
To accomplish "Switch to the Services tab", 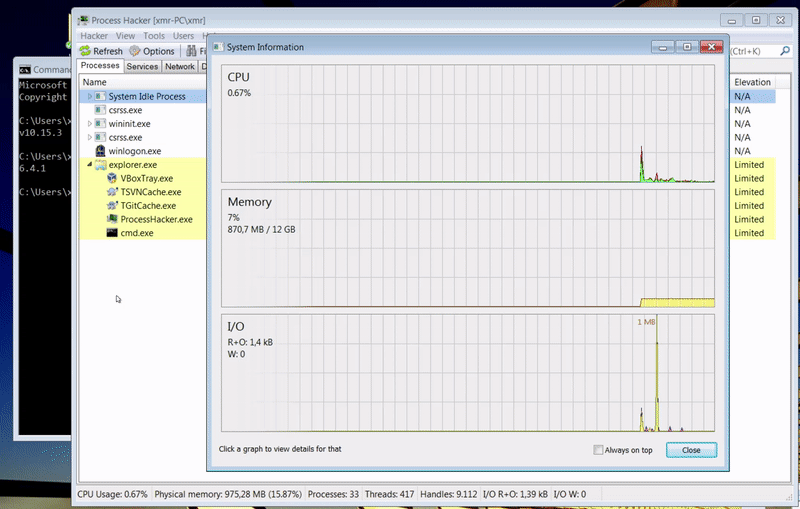I will 142,66.
